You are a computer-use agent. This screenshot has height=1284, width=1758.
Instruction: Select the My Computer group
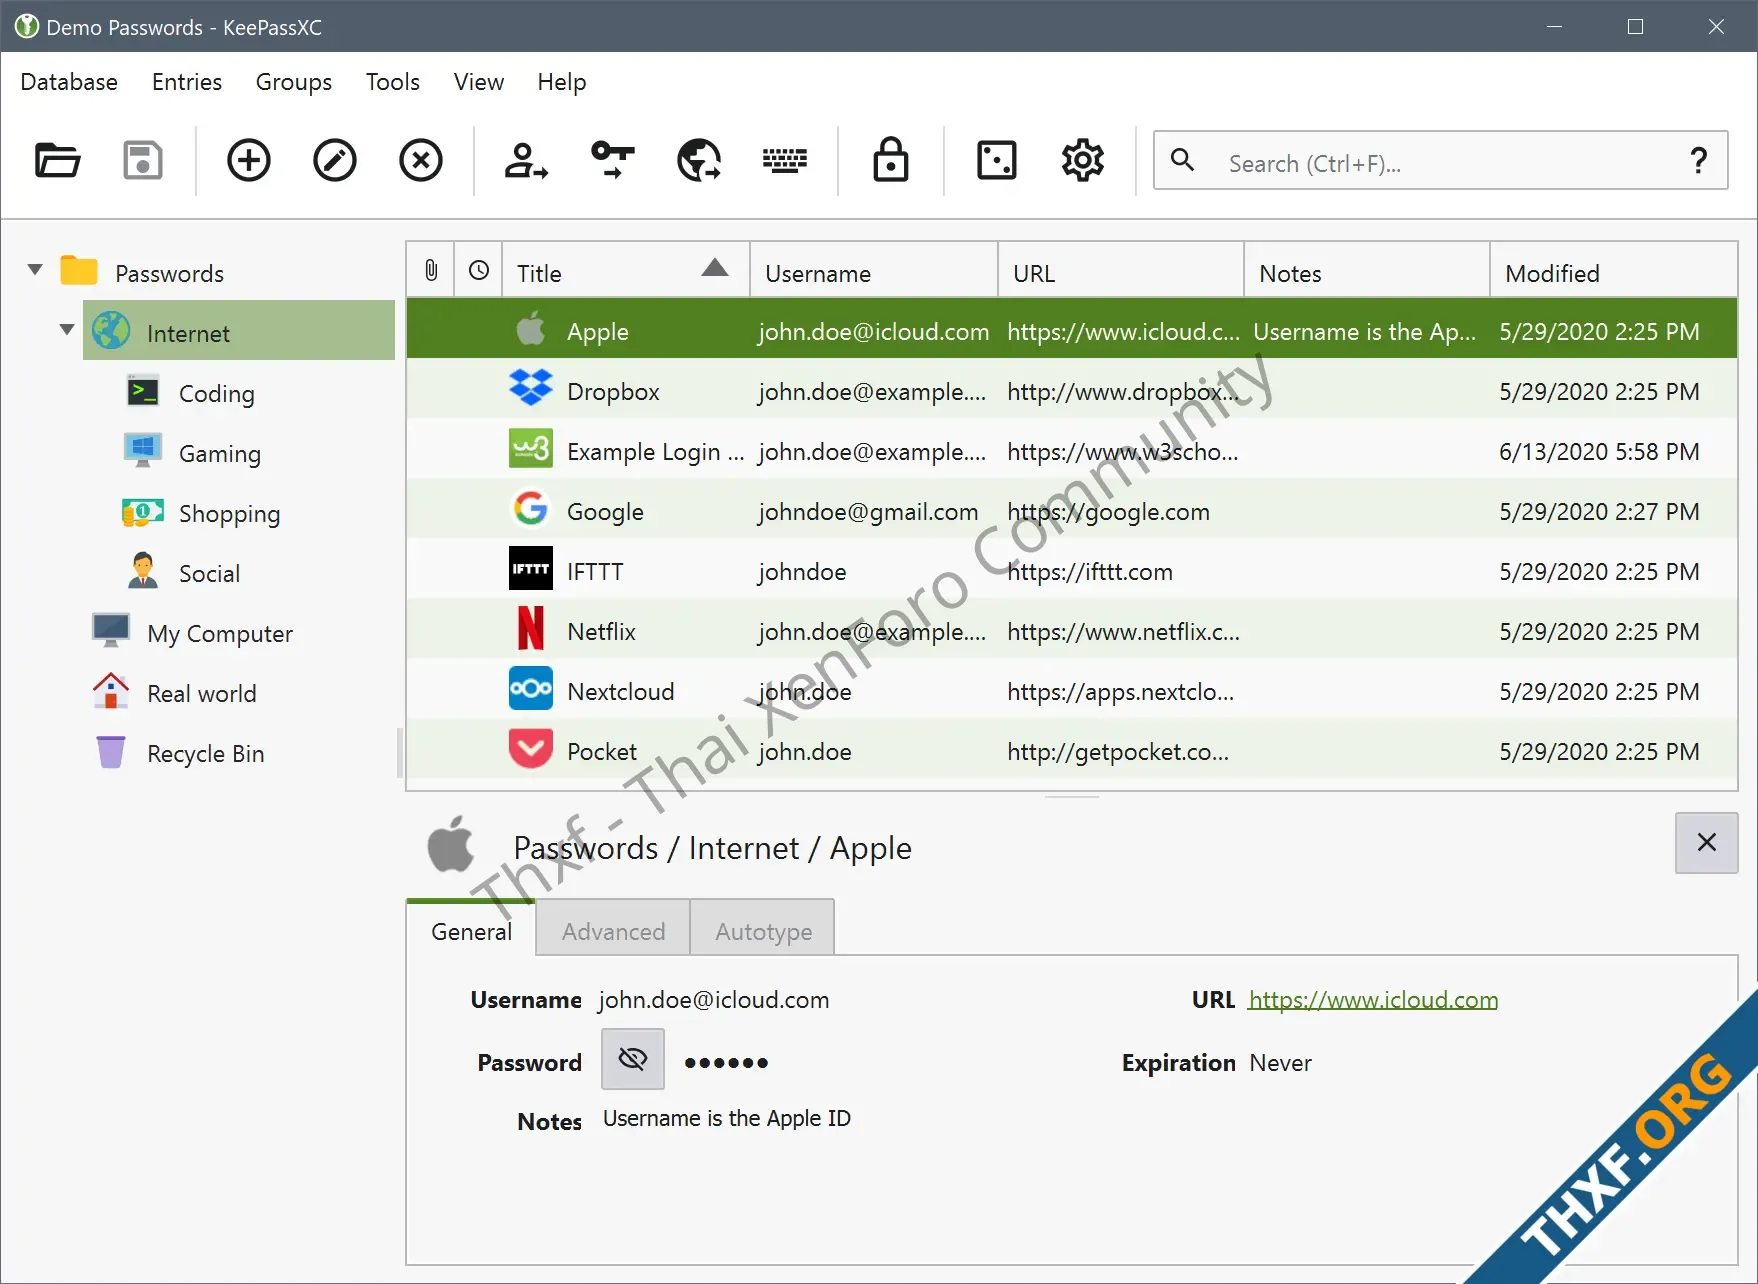click(220, 633)
